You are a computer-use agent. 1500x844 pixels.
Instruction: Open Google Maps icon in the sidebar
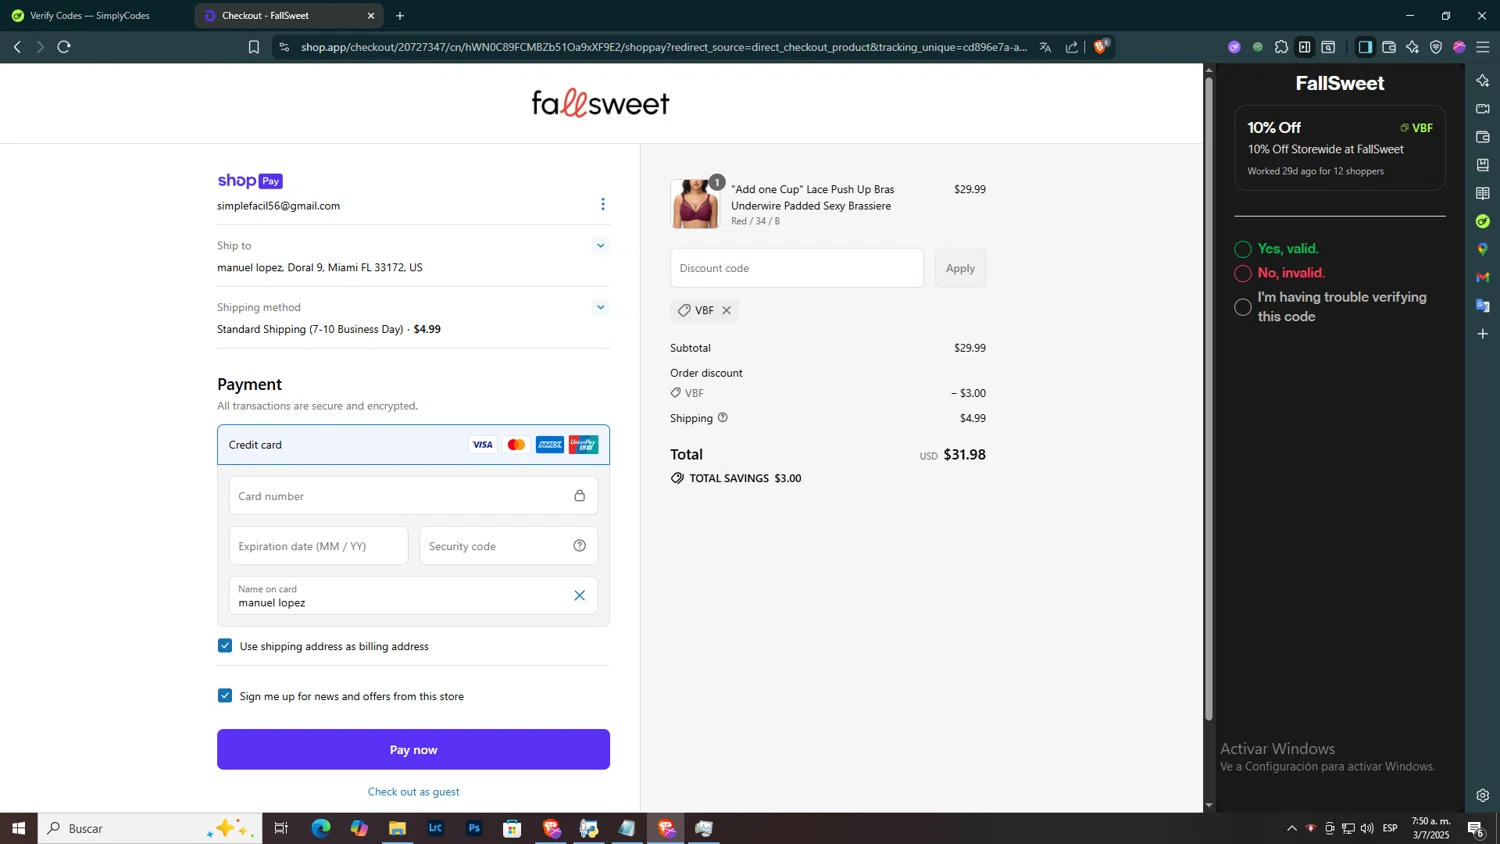pyautogui.click(x=1483, y=249)
